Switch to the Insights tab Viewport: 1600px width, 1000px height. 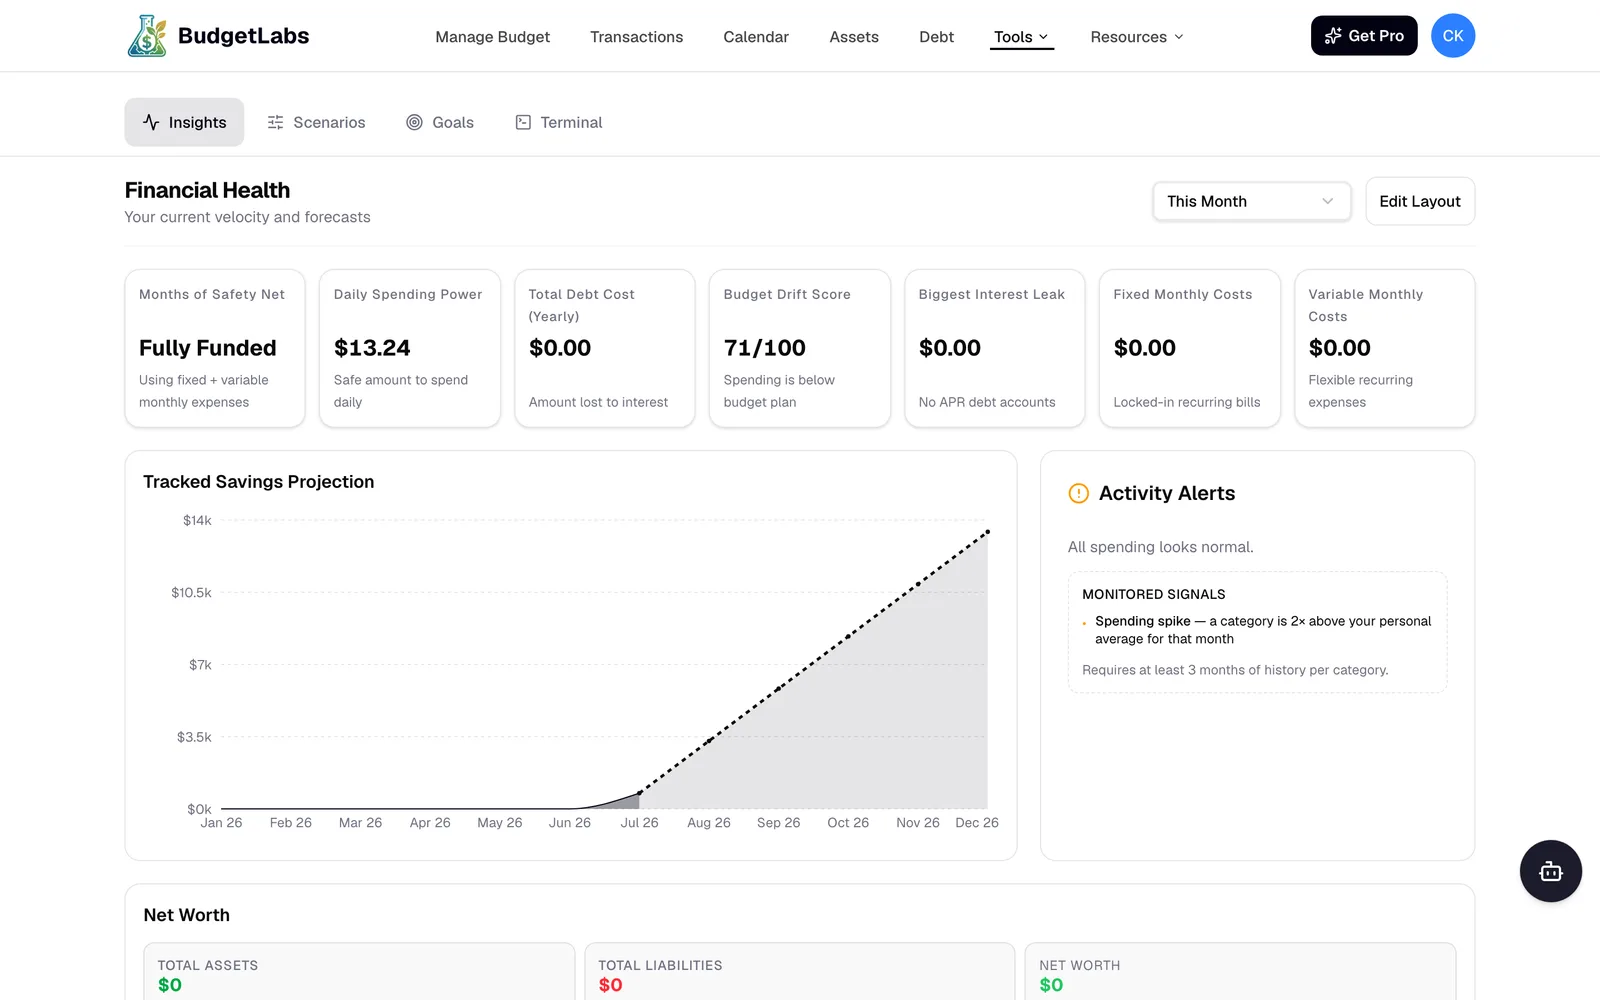click(184, 122)
